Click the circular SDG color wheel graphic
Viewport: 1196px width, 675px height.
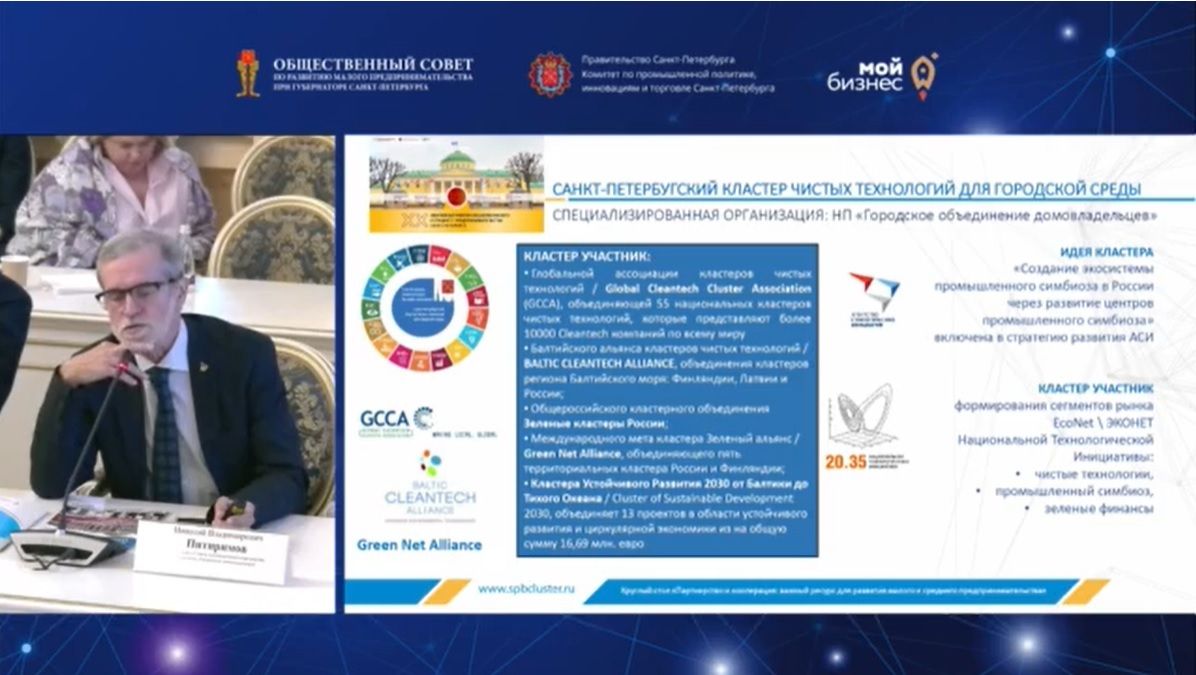click(425, 307)
